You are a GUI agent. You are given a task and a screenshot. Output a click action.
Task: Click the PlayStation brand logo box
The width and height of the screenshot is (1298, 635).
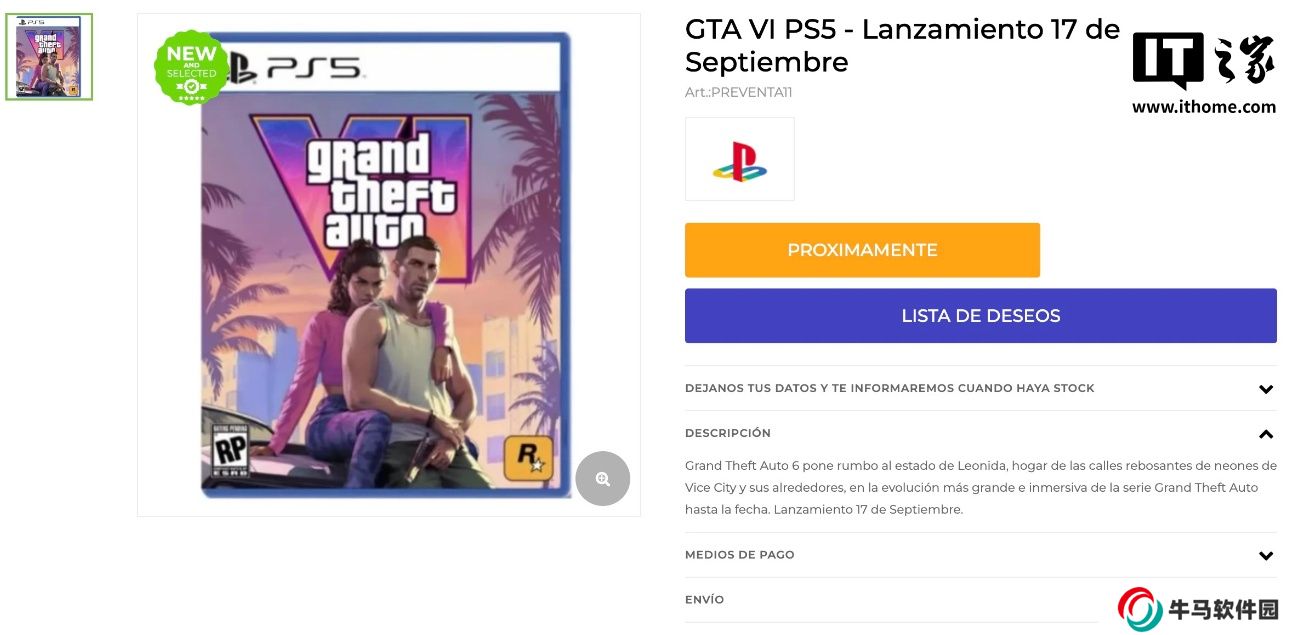(739, 159)
